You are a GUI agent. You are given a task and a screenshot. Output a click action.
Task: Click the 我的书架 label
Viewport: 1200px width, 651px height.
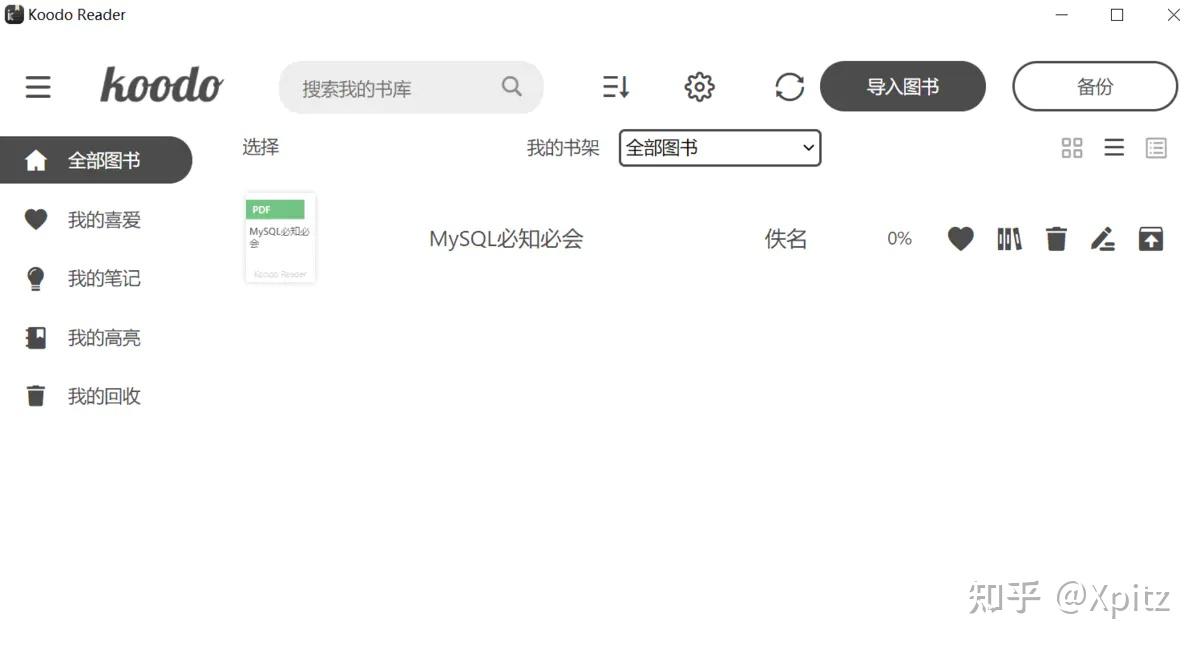click(563, 148)
